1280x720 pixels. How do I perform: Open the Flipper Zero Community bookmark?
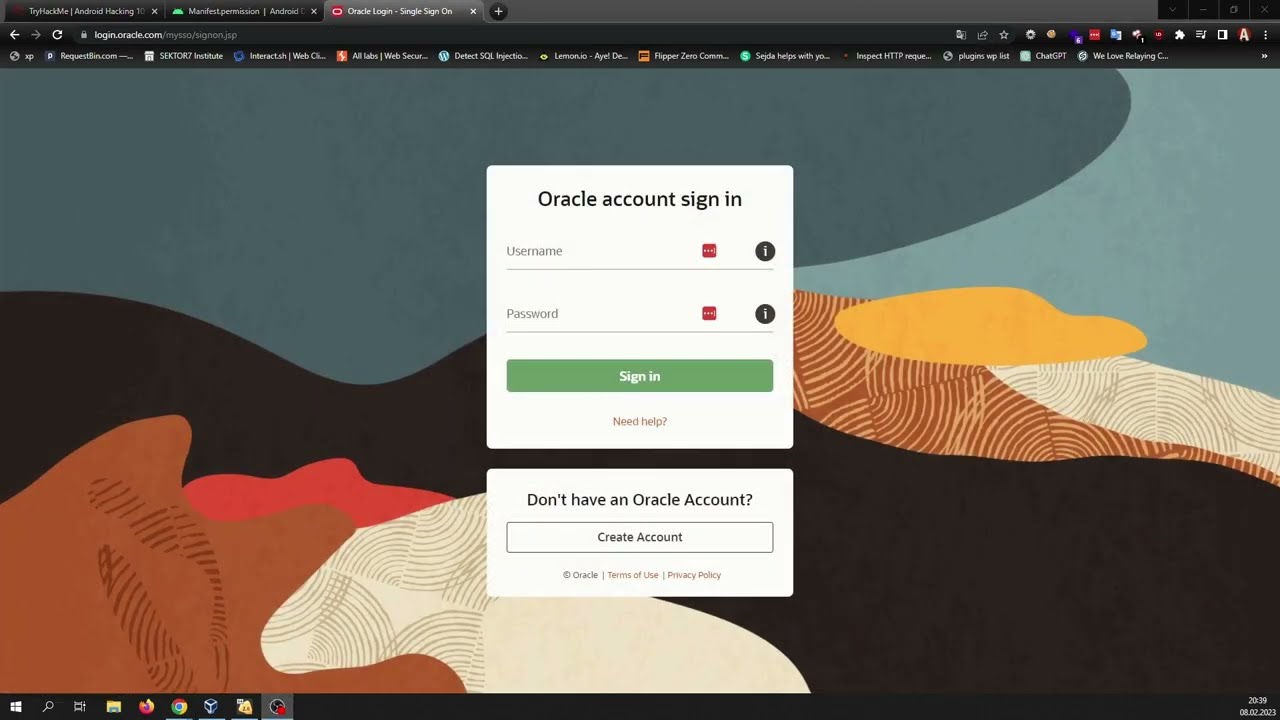pyautogui.click(x=684, y=56)
